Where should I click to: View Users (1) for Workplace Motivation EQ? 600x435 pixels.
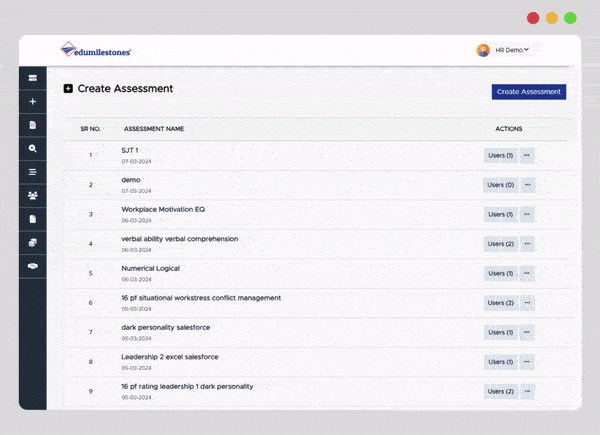(x=500, y=214)
